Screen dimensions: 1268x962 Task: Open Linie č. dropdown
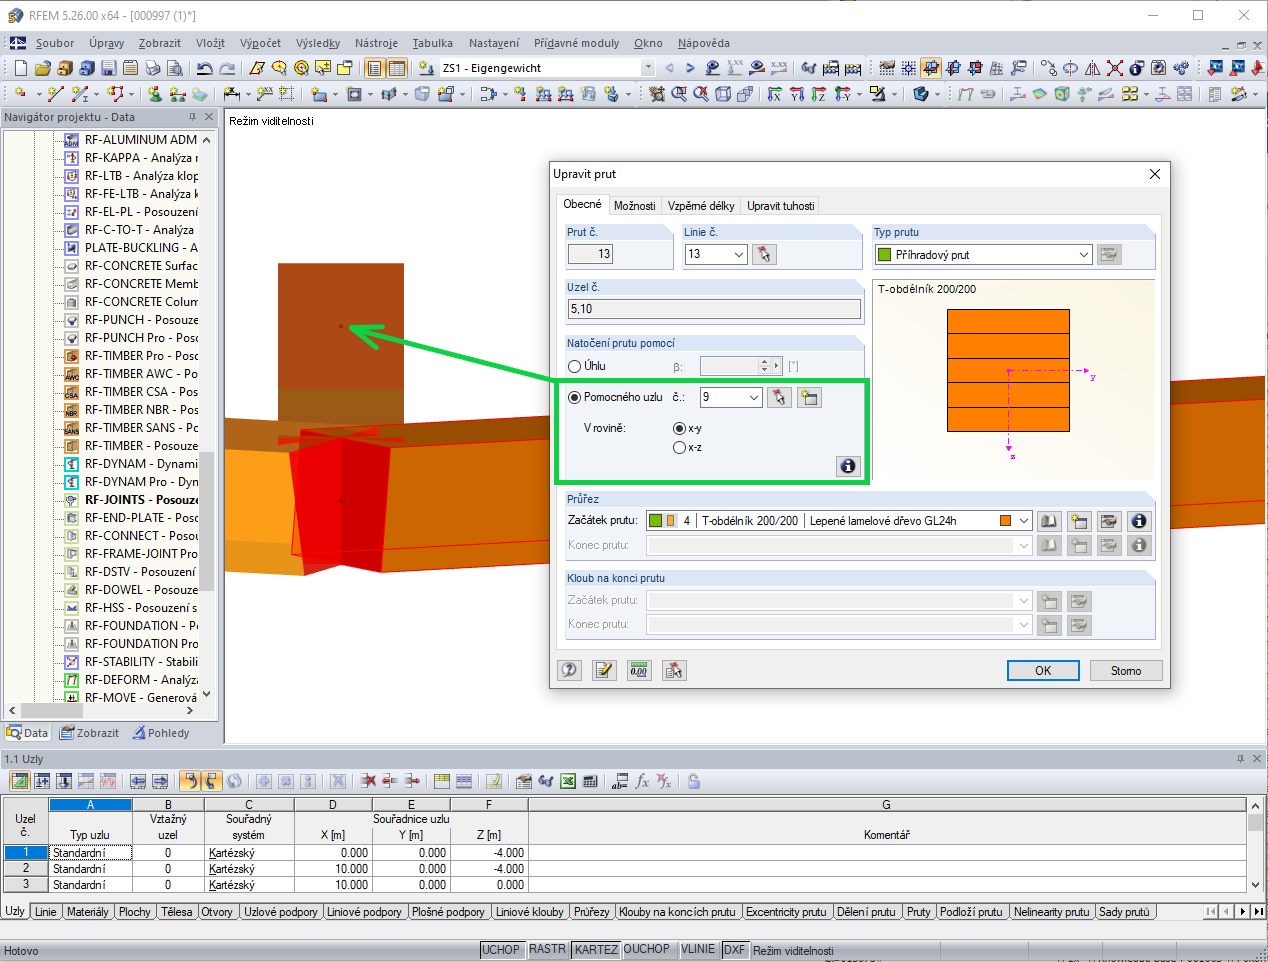tap(740, 254)
